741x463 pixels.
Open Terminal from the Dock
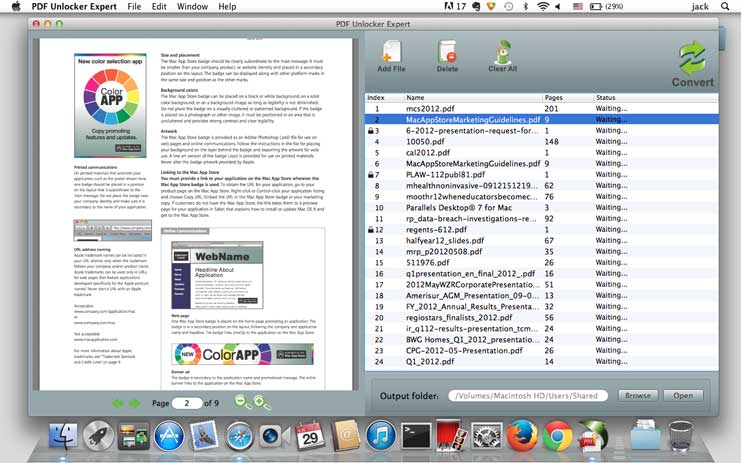coord(416,436)
